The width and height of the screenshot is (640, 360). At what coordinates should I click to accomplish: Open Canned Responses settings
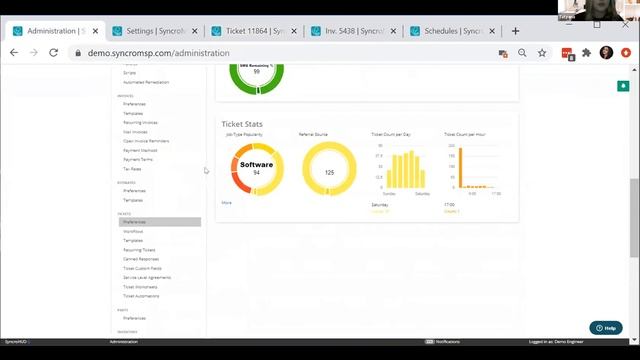[x=141, y=259]
